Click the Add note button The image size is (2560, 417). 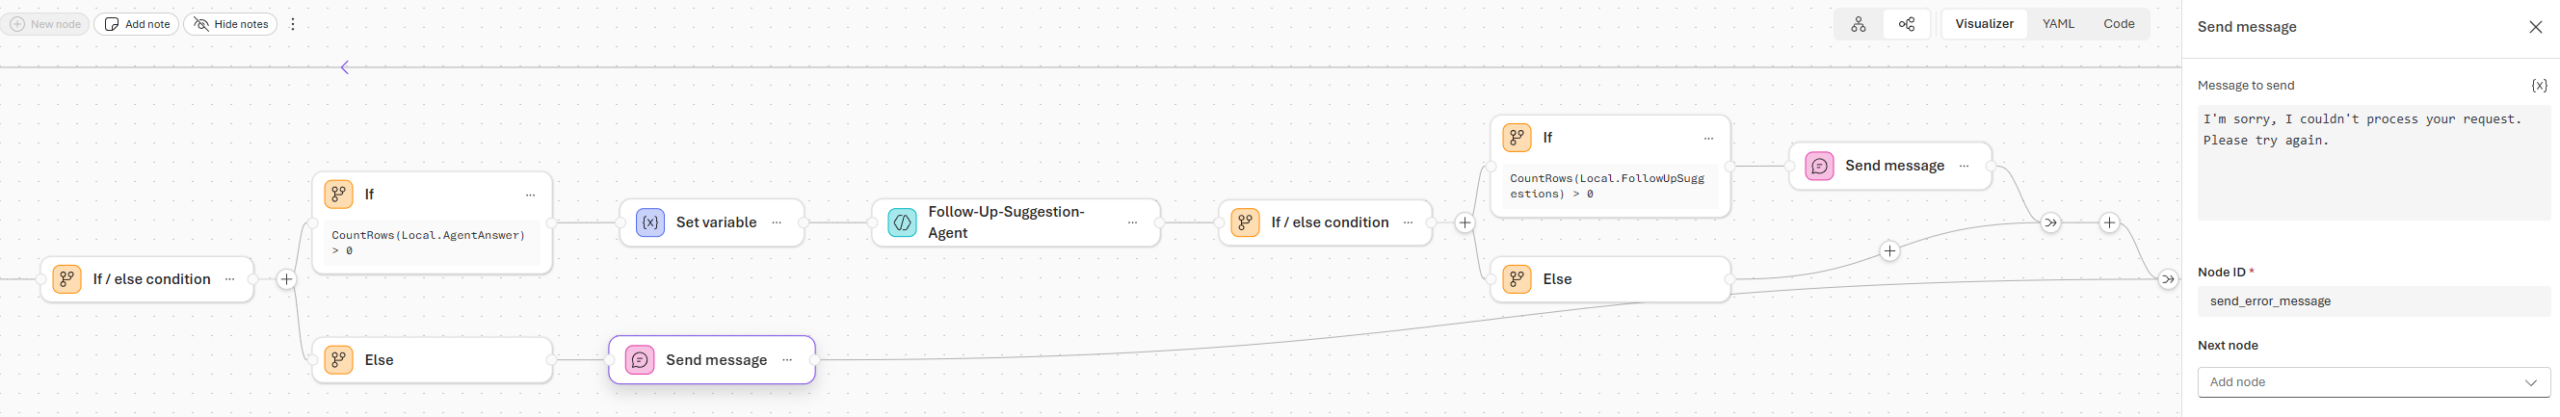tap(137, 24)
